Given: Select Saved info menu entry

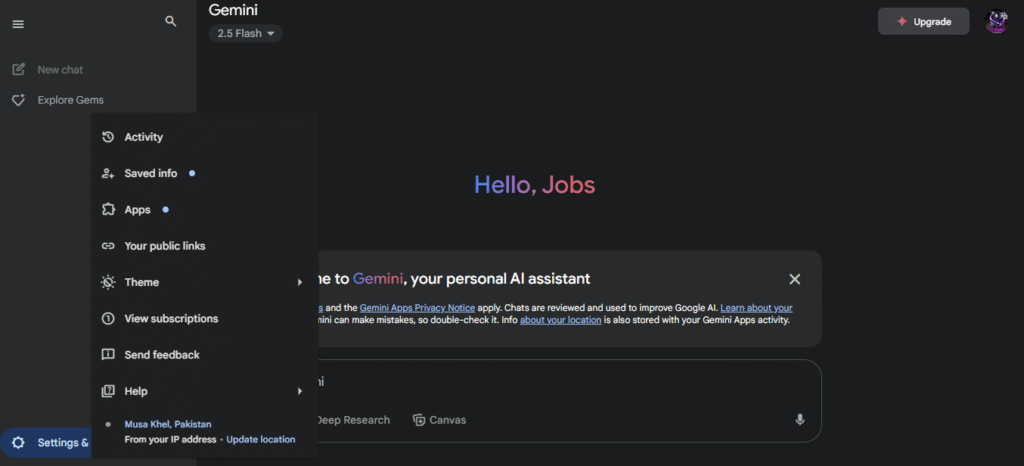Looking at the screenshot, I should (205, 174).
